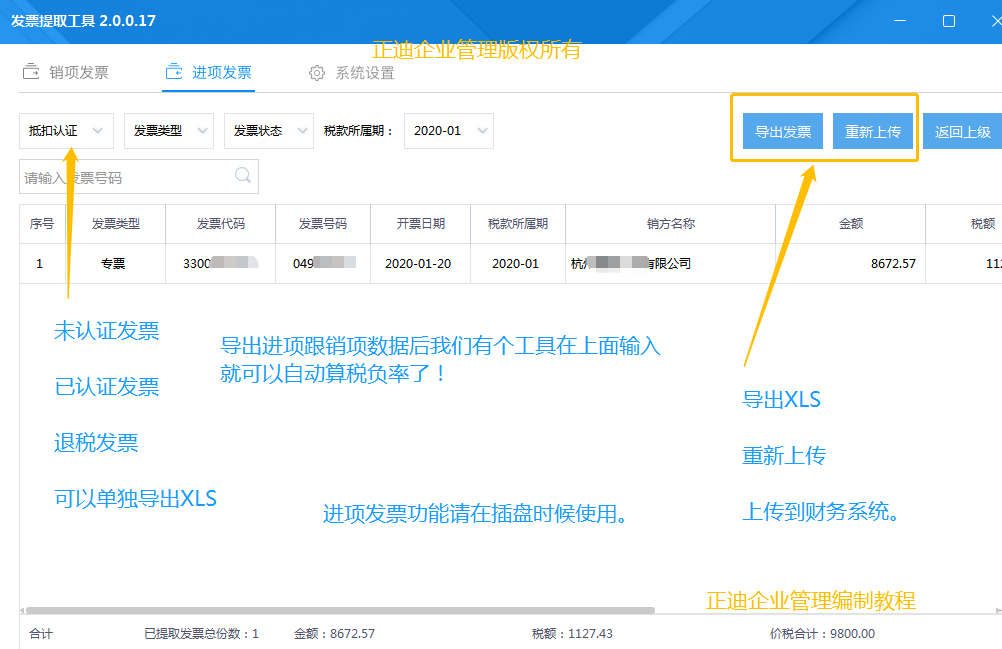The width and height of the screenshot is (1002, 649).
Task: Open the 系统设置 tab
Action: tap(364, 73)
